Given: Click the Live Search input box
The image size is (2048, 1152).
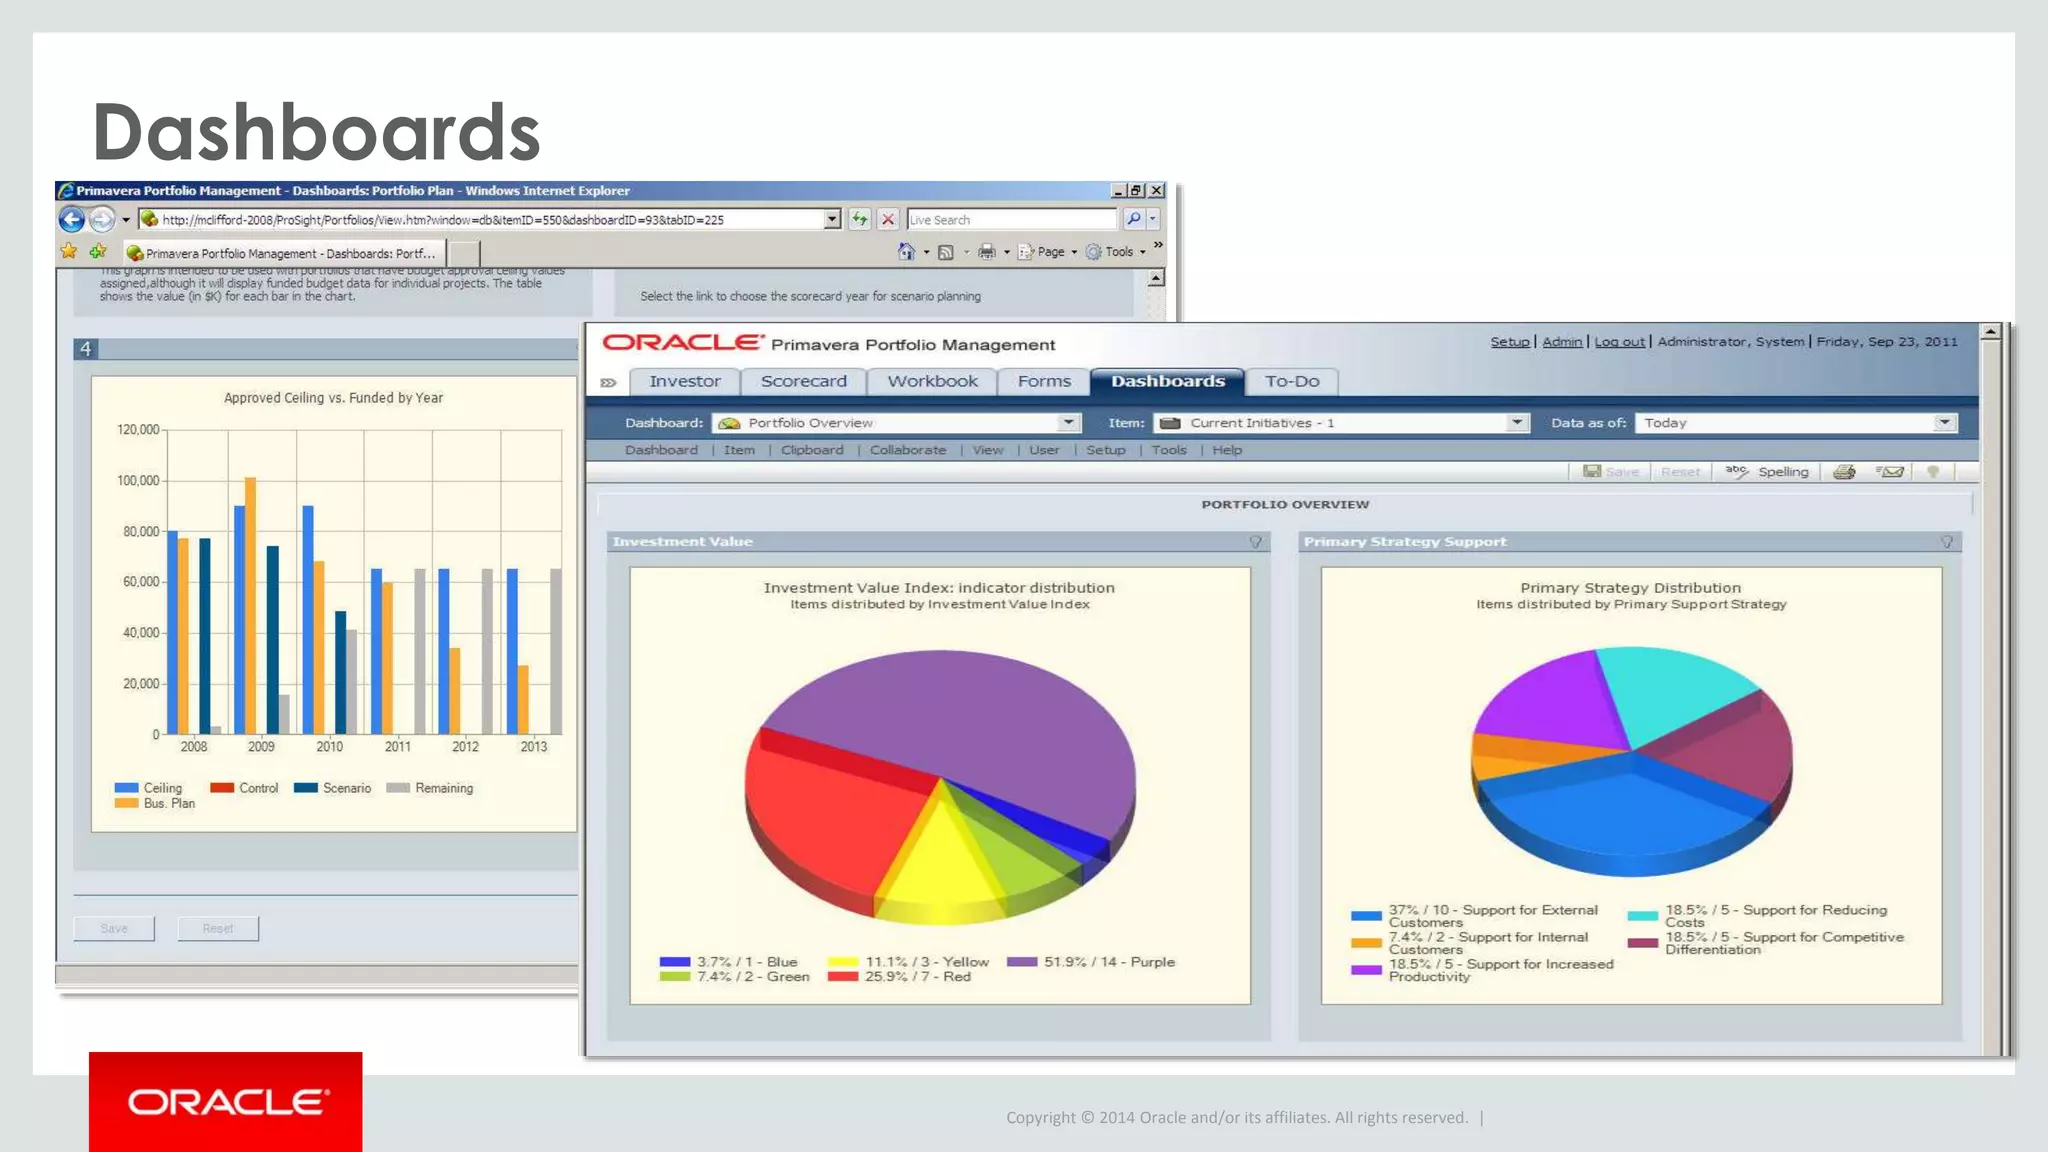Looking at the screenshot, I should point(1011,219).
